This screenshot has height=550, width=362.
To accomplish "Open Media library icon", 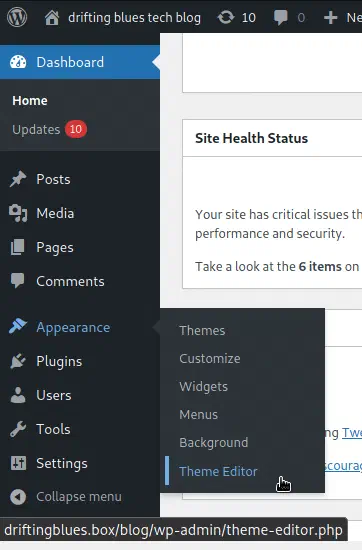I will pyautogui.click(x=18, y=213).
